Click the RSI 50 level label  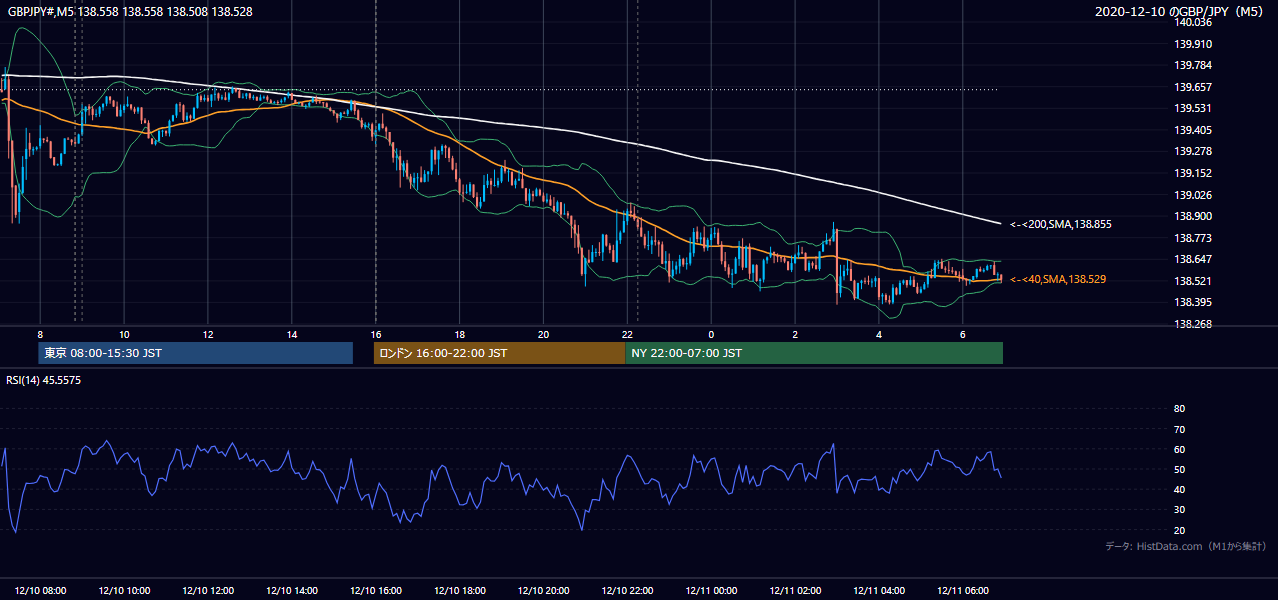click(1179, 469)
